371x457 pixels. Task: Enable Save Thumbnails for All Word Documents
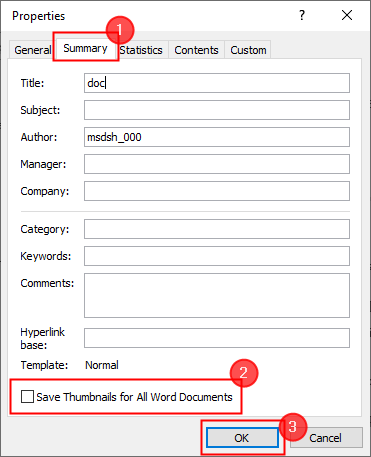click(x=27, y=397)
